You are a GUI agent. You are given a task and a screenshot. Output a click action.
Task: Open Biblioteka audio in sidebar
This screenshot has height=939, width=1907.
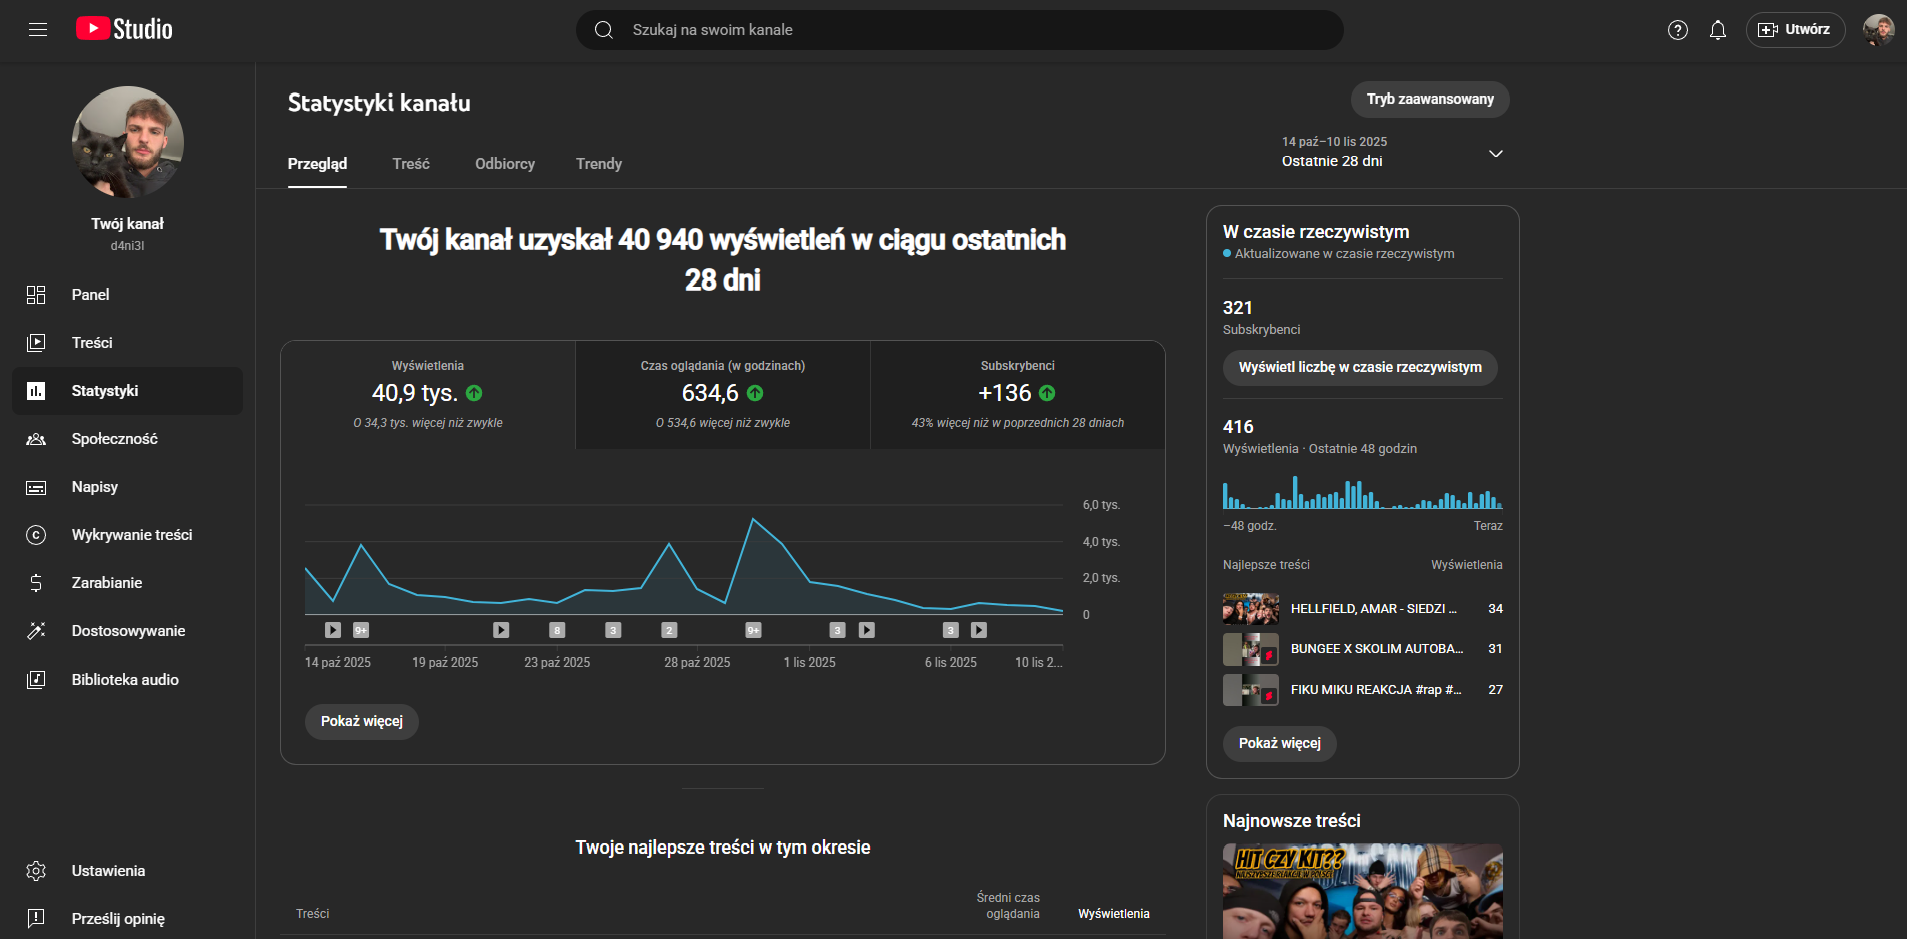point(125,680)
